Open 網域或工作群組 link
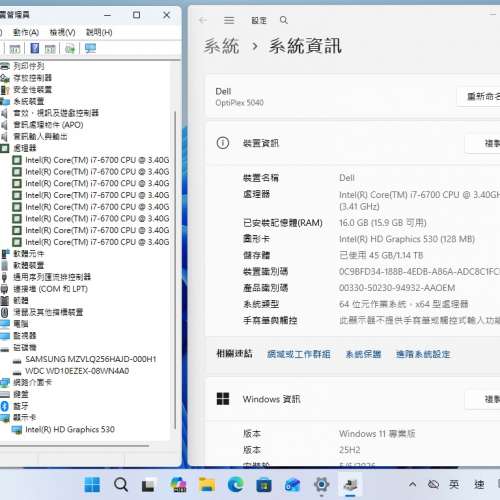The width and height of the screenshot is (500, 500). tap(299, 354)
